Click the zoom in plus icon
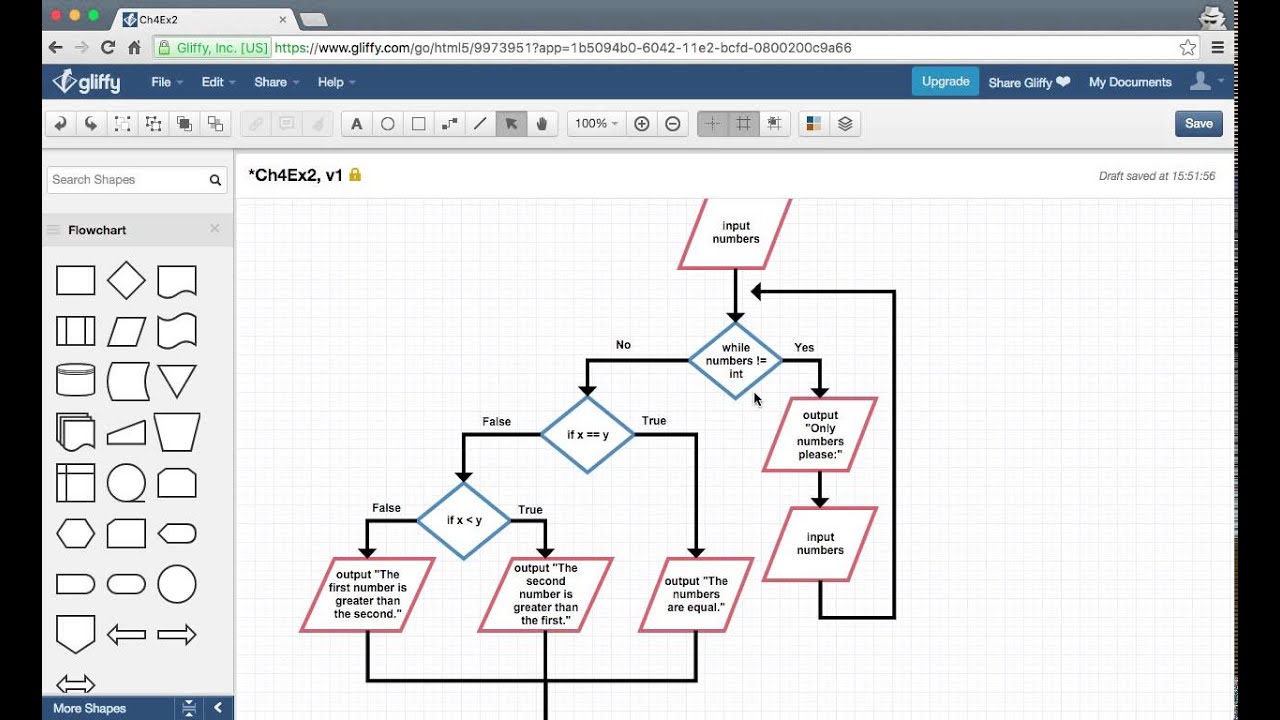 (x=642, y=124)
